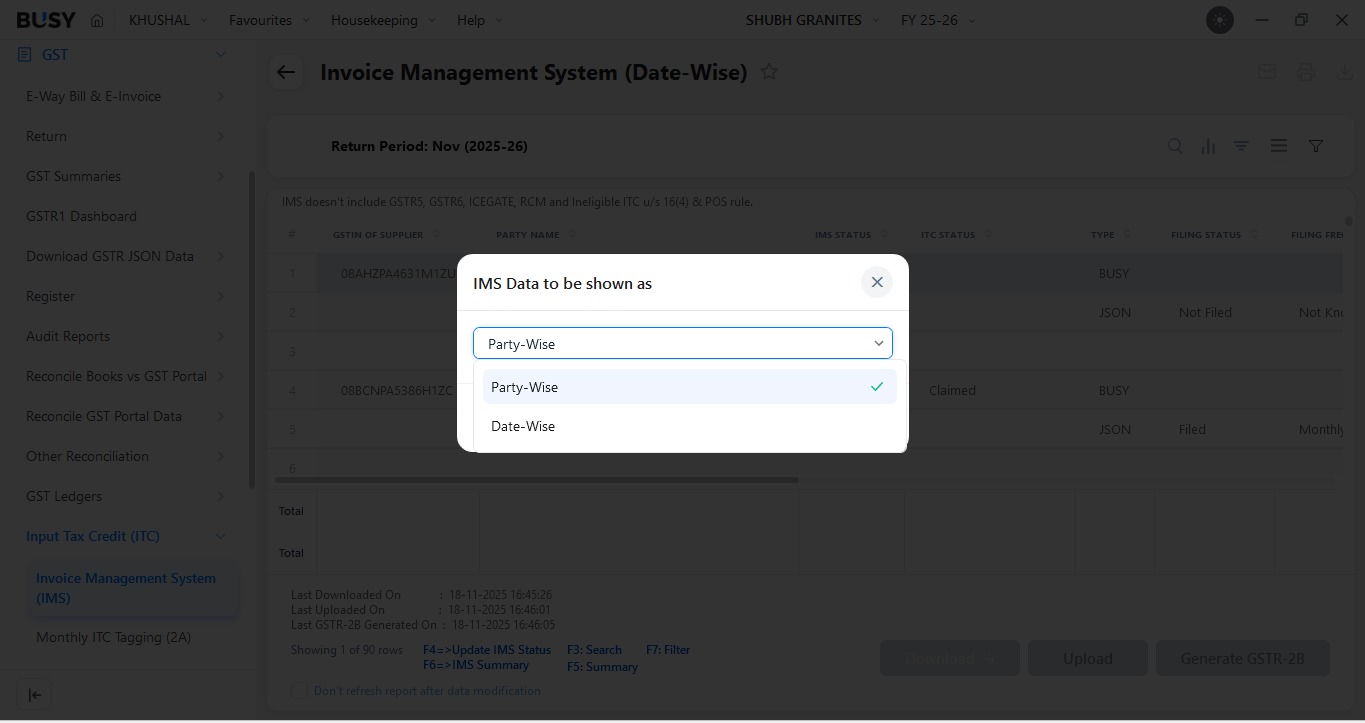Click Return Period: Nov (2025-26) text
This screenshot has width=1365, height=723.
(429, 146)
